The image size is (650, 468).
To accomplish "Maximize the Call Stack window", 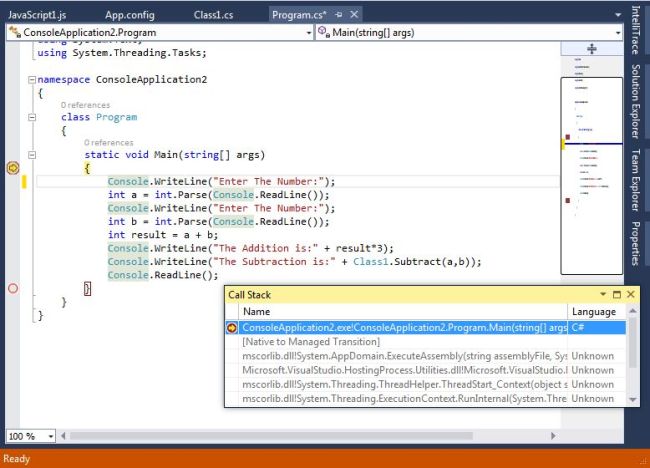I will click(617, 294).
